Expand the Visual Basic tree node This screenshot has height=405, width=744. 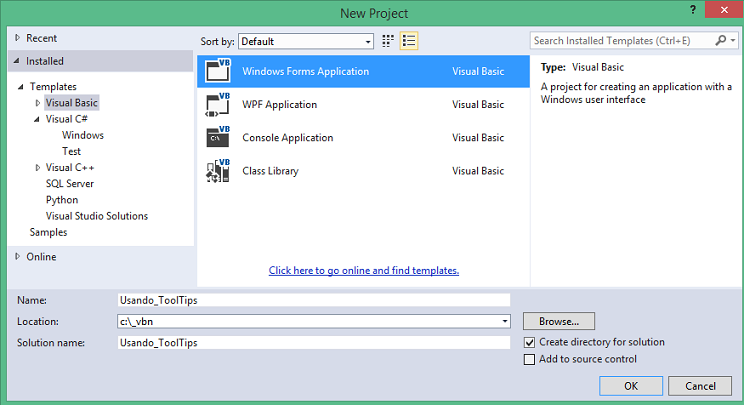(x=37, y=103)
